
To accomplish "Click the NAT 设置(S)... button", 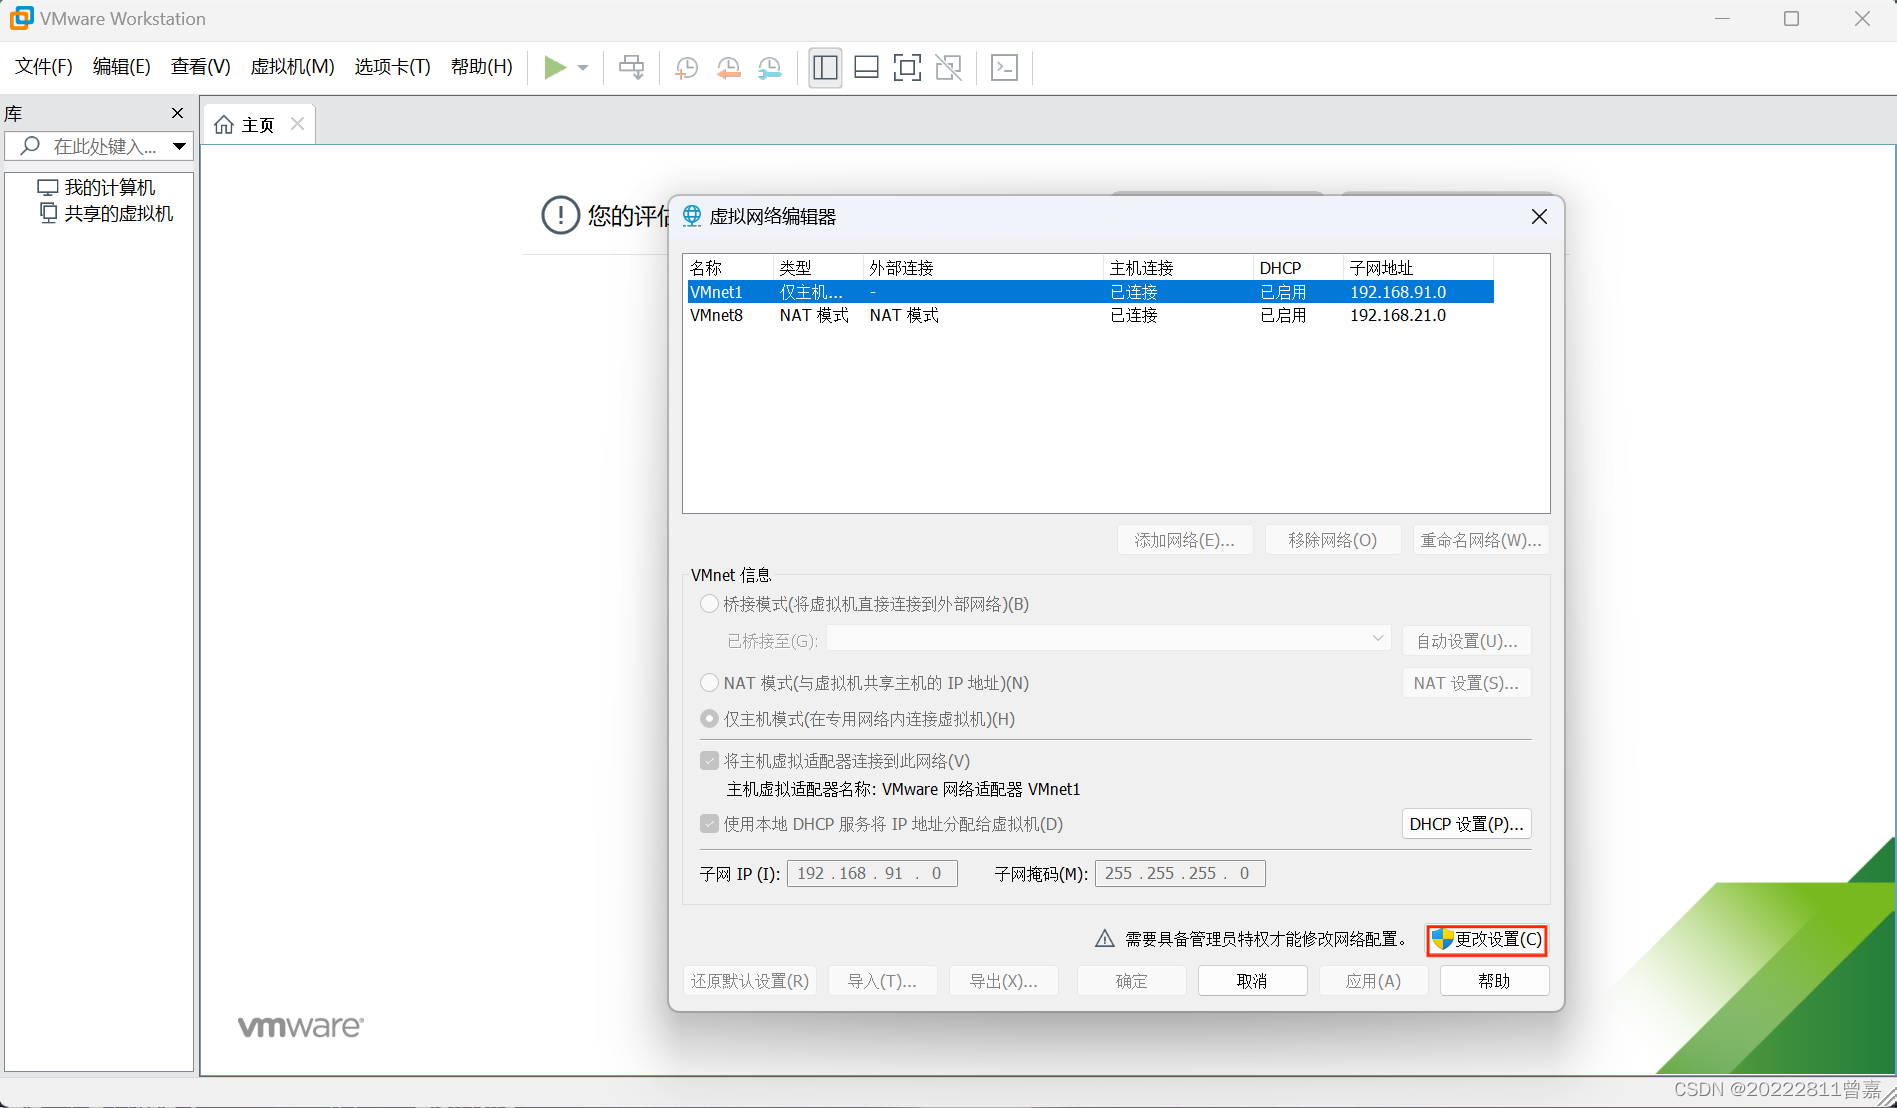I will coord(1467,683).
